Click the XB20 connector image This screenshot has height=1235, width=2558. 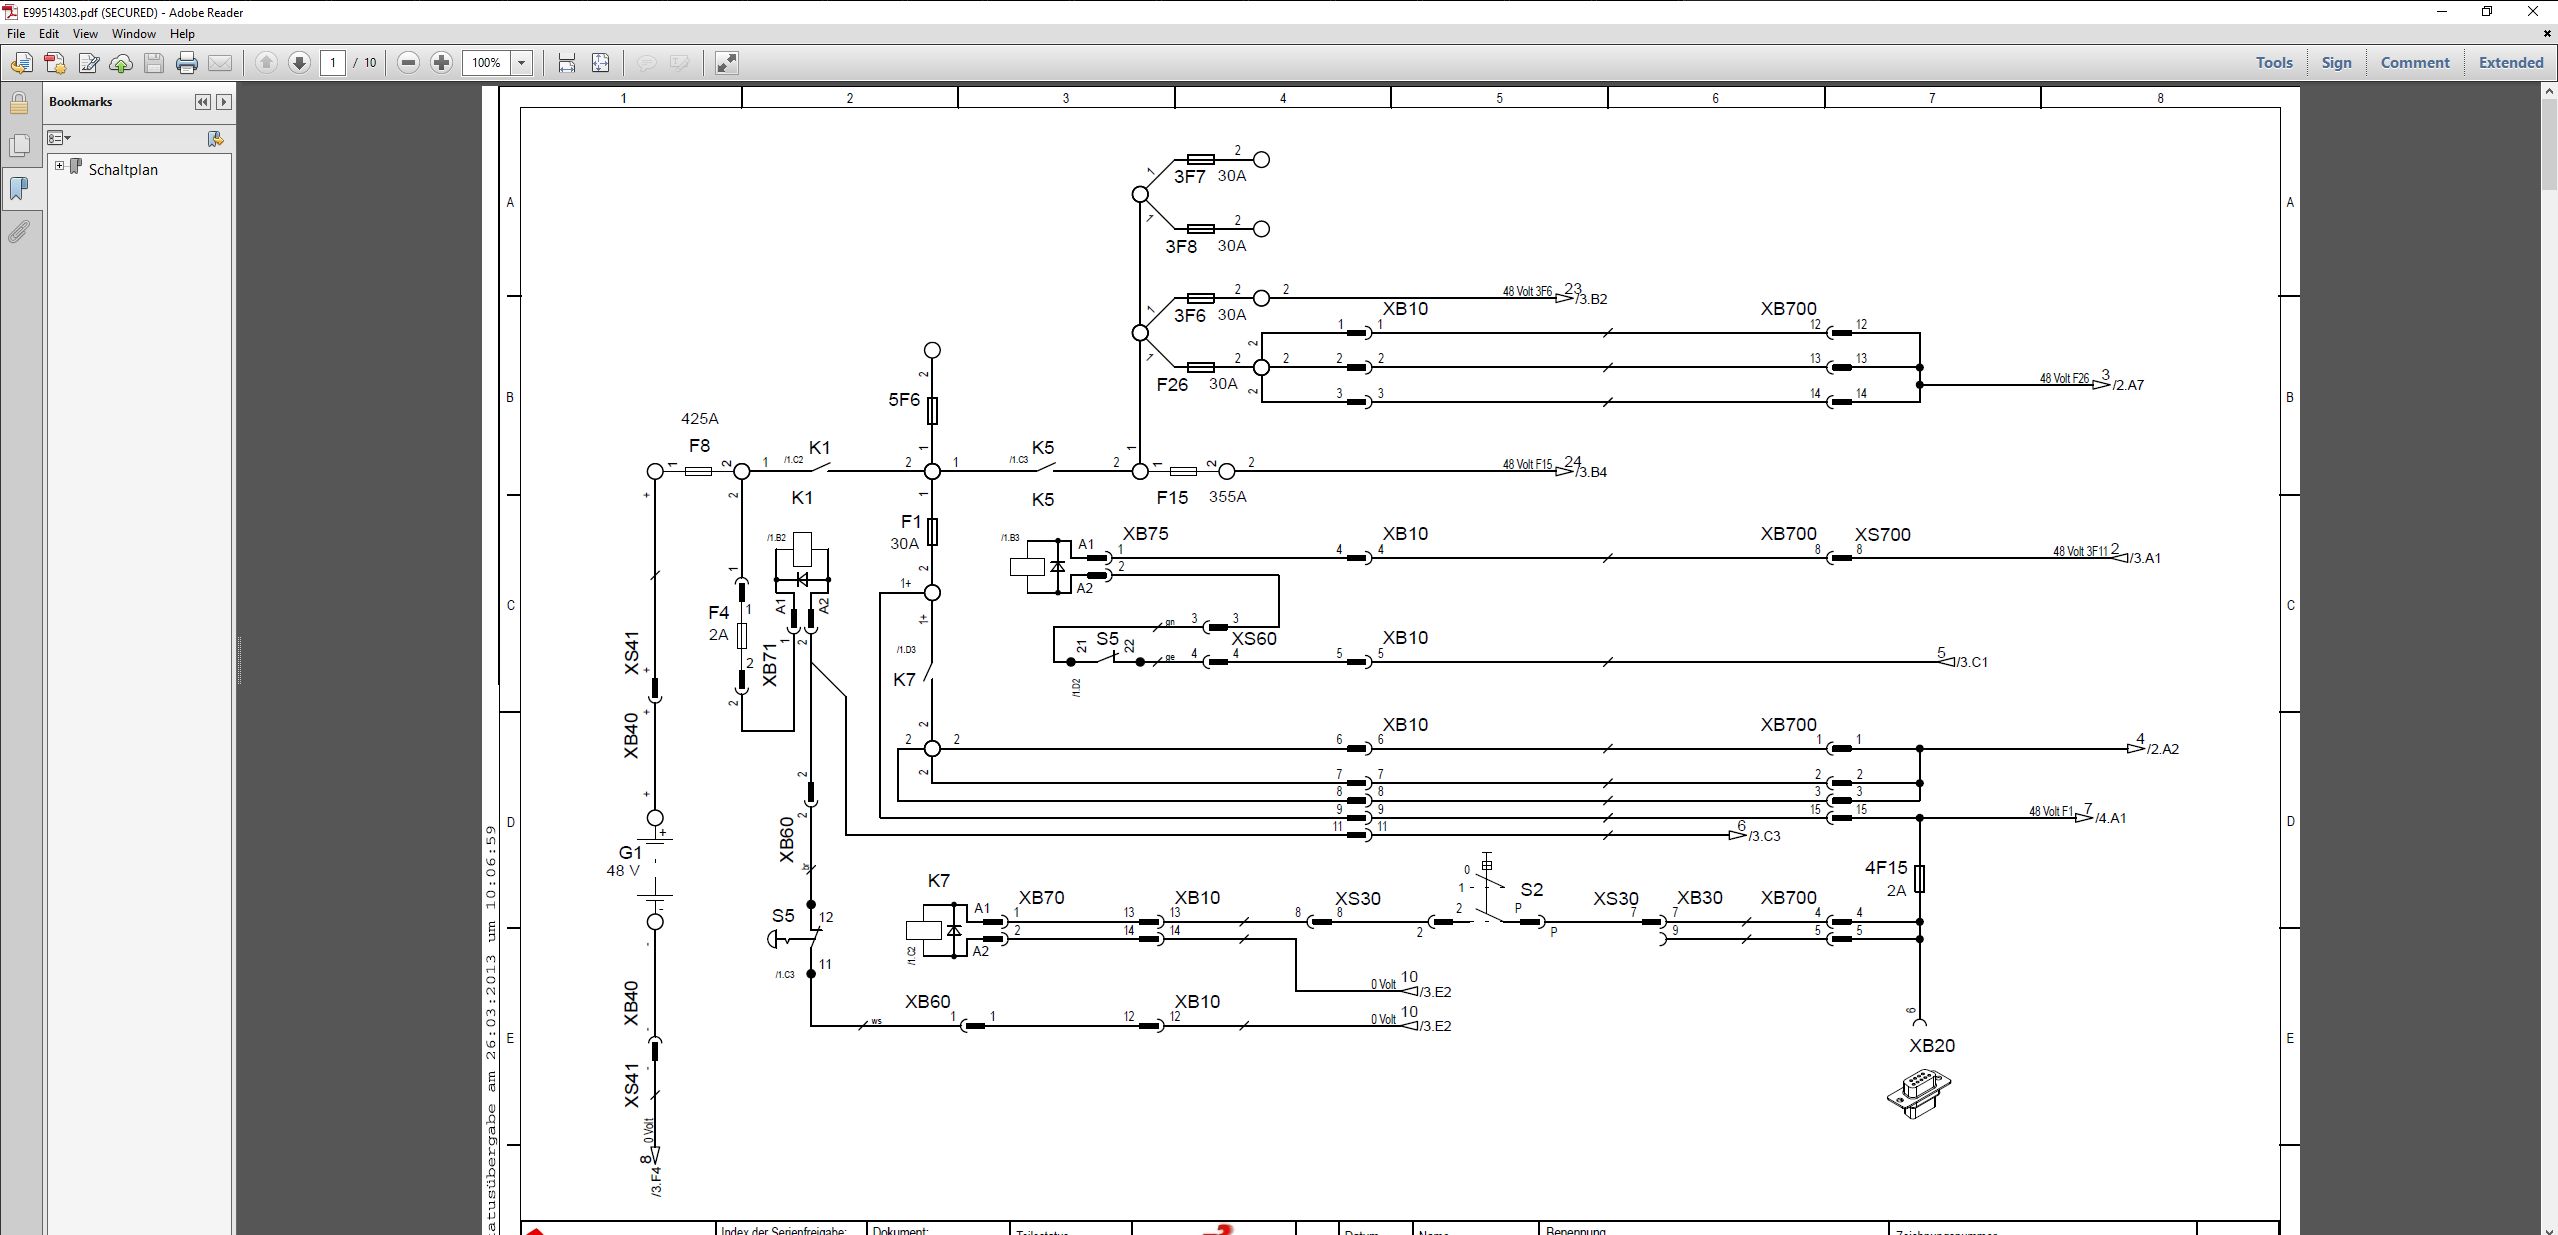[1919, 1093]
